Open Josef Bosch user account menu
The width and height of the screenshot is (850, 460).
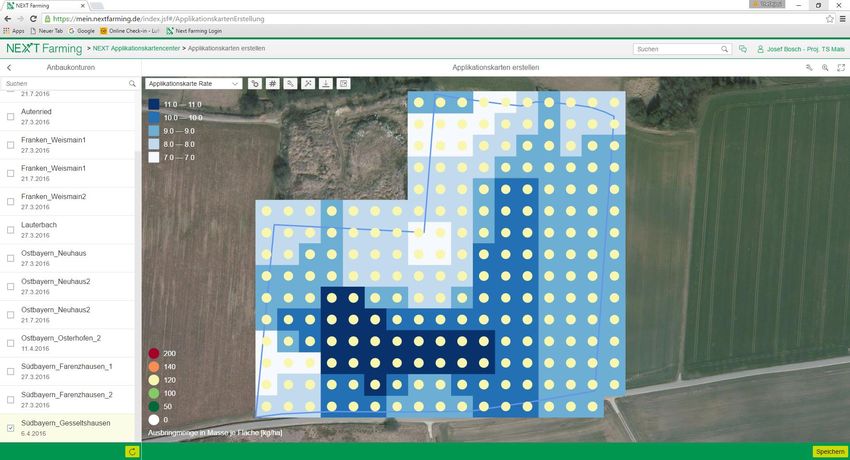click(x=799, y=48)
